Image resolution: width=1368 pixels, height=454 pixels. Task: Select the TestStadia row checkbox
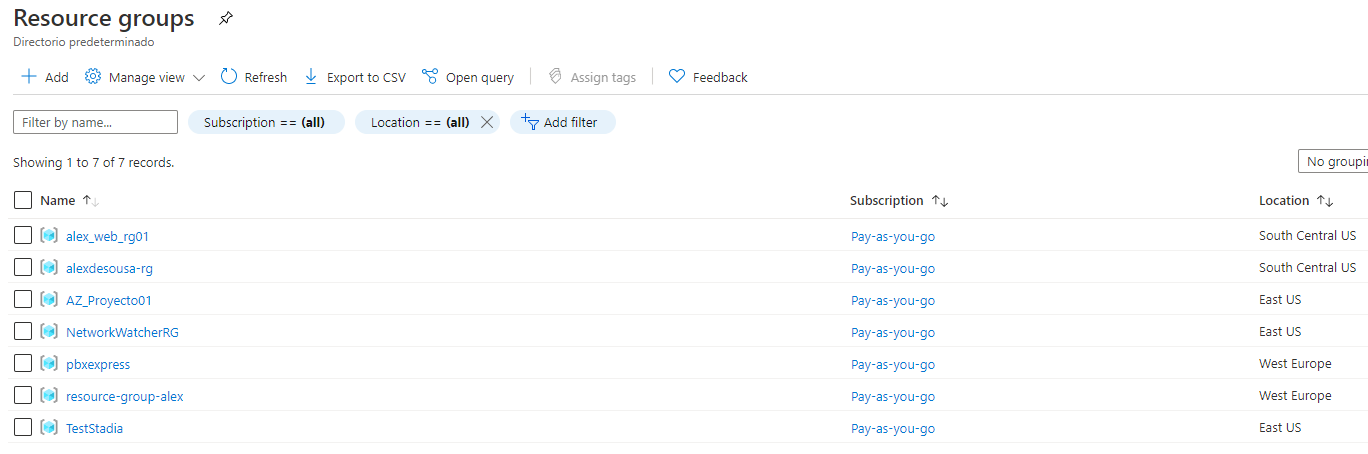[23, 428]
